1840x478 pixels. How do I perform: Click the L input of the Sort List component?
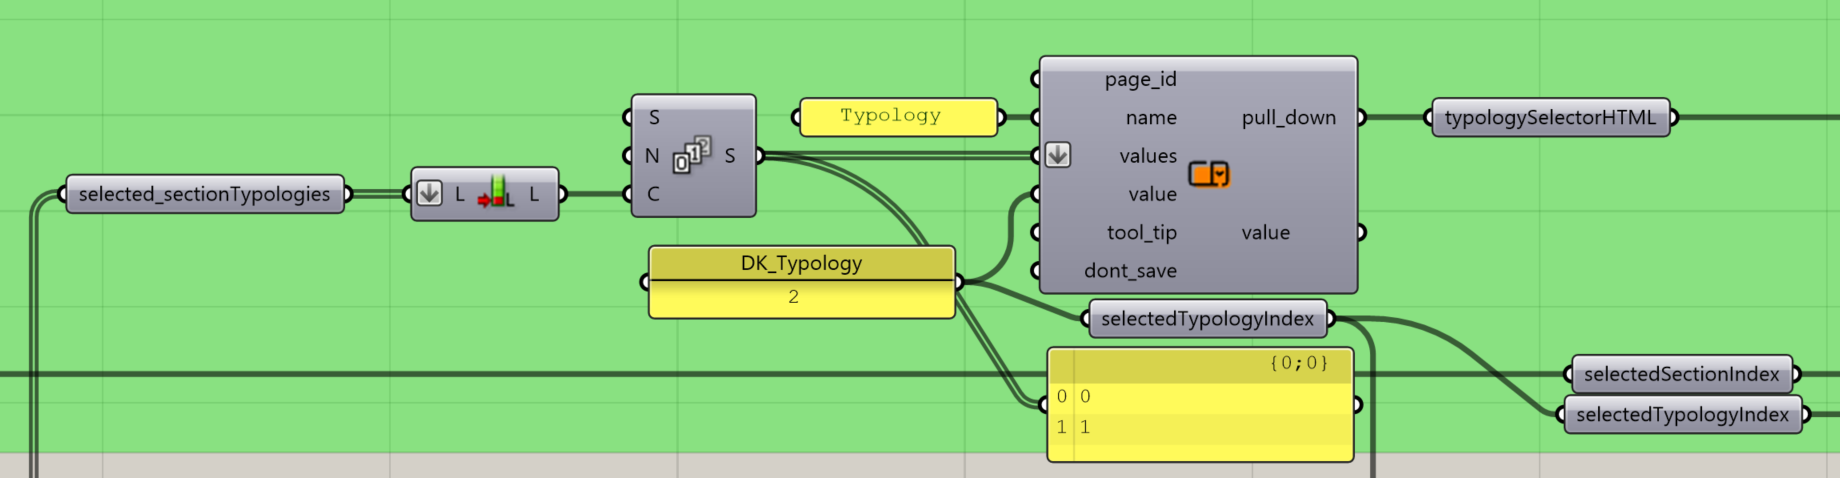pos(459,194)
